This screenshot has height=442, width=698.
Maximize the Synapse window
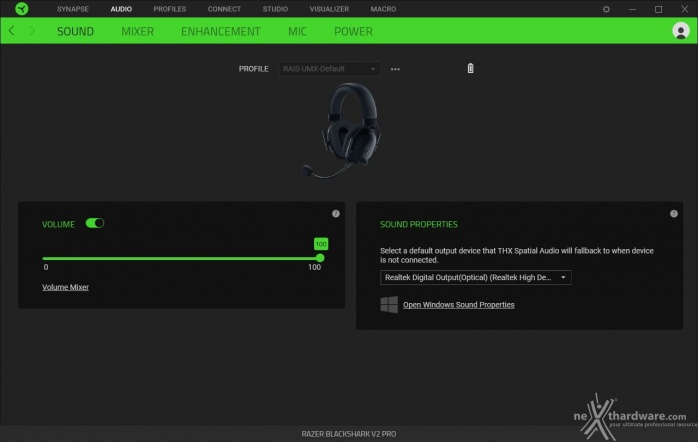pos(658,9)
